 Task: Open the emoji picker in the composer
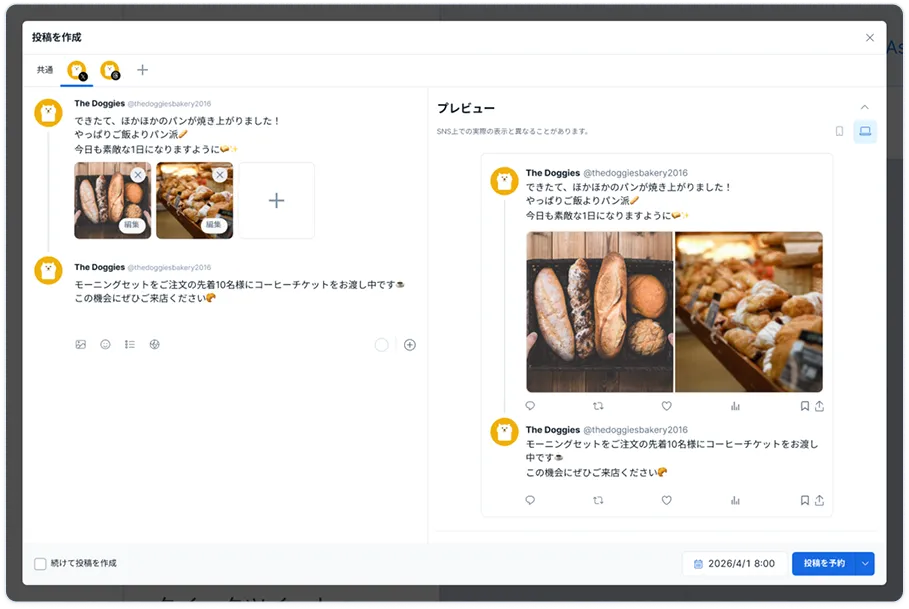[x=105, y=344]
